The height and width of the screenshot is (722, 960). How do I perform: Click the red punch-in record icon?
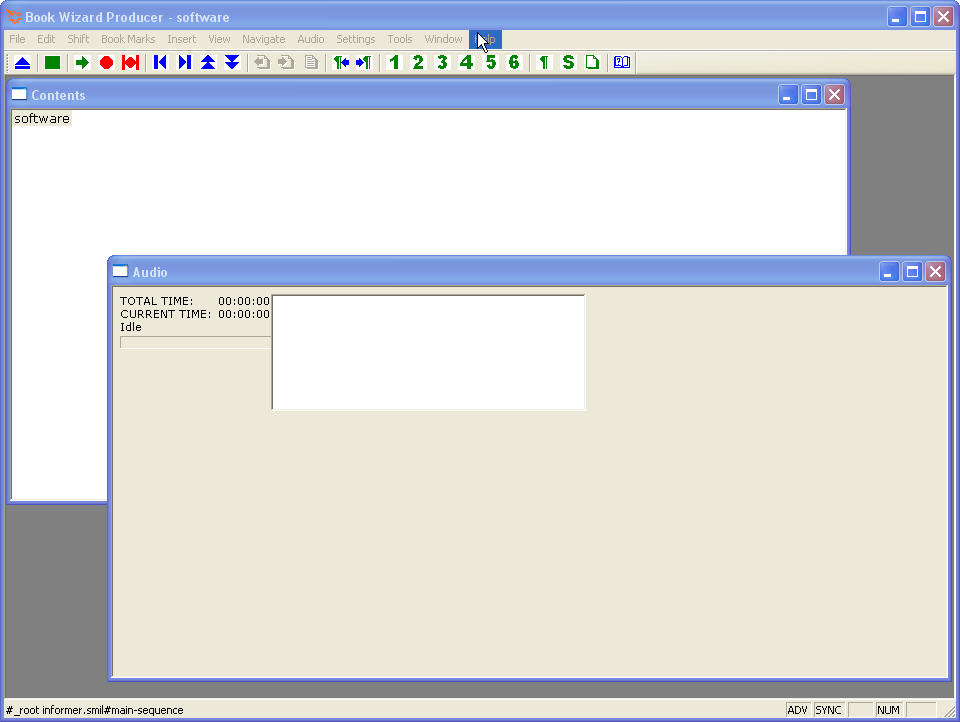click(x=130, y=62)
